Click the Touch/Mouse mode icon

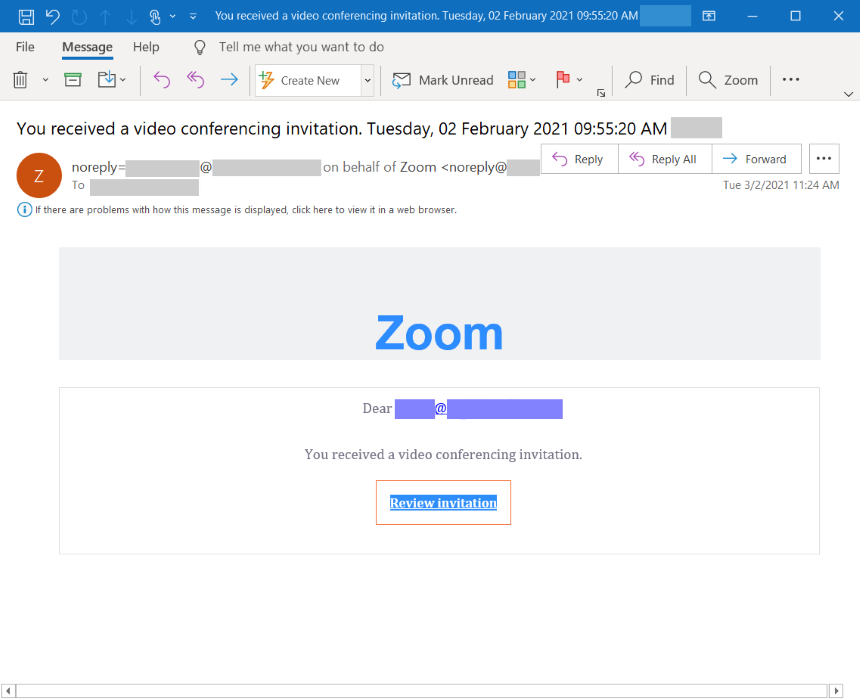pos(155,16)
